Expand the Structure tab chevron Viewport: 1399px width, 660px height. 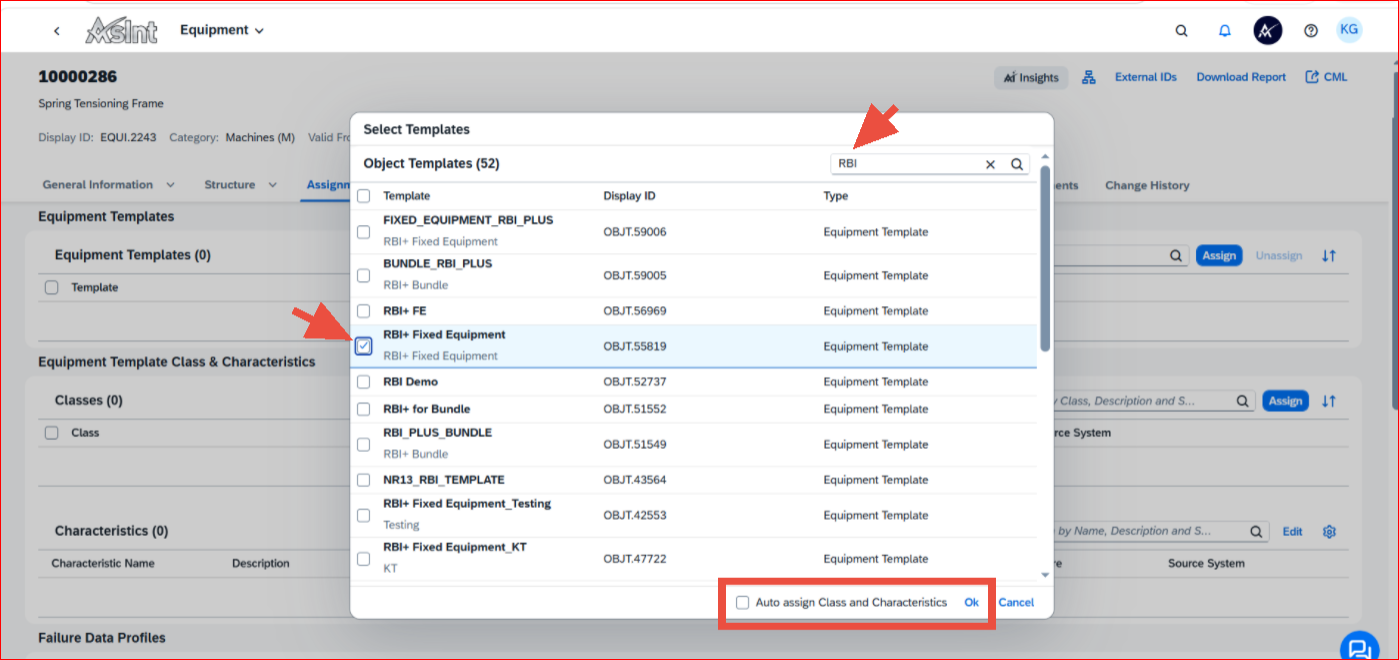(x=273, y=185)
